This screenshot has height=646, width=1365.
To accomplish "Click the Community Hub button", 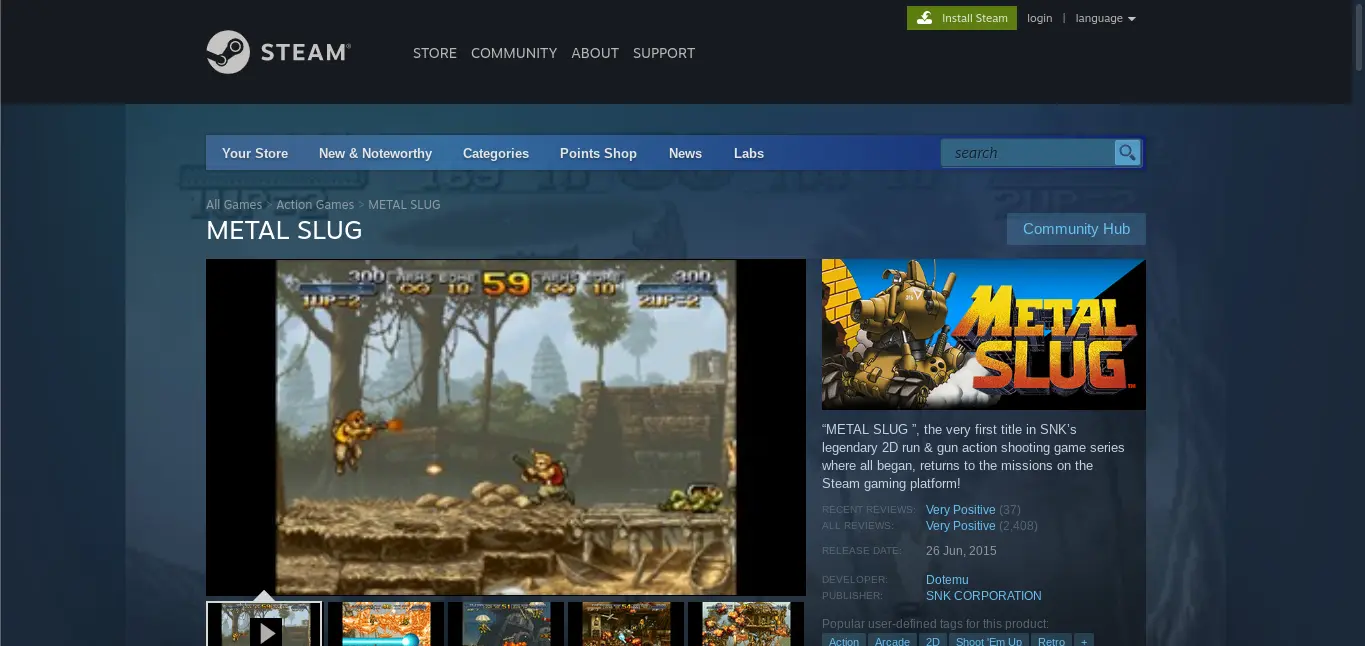I will (1076, 229).
